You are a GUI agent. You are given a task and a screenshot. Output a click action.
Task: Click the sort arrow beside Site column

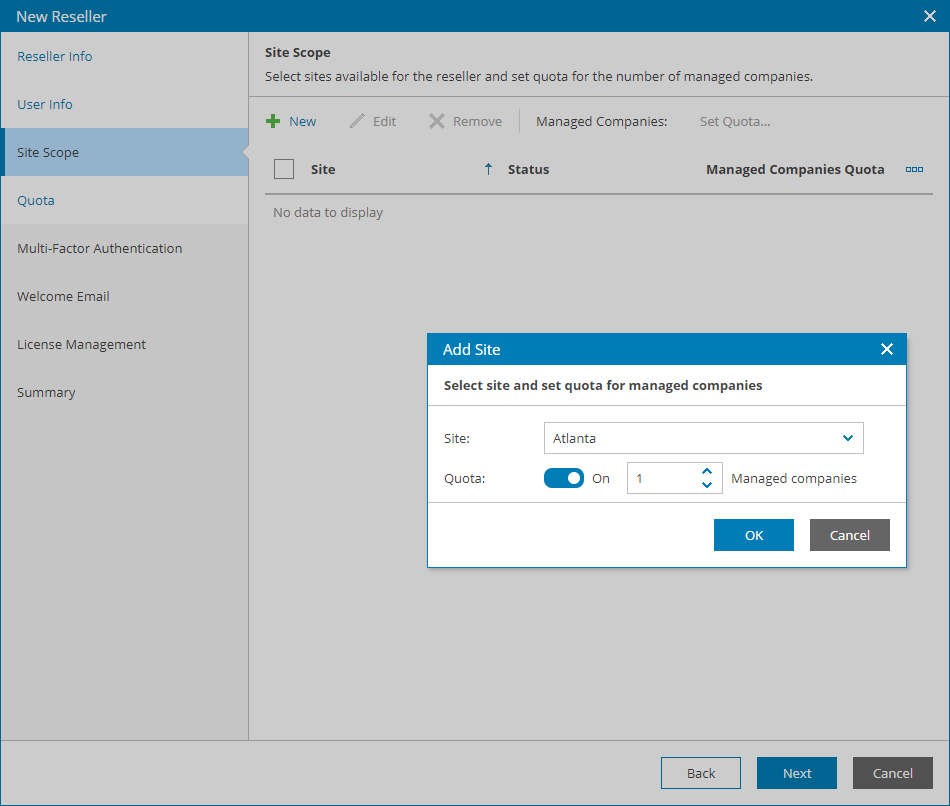(488, 170)
